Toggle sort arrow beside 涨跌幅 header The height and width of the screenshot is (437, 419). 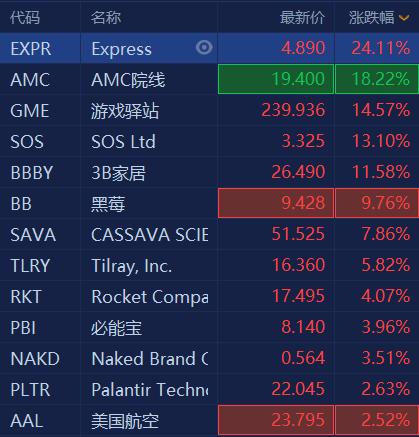tap(404, 18)
